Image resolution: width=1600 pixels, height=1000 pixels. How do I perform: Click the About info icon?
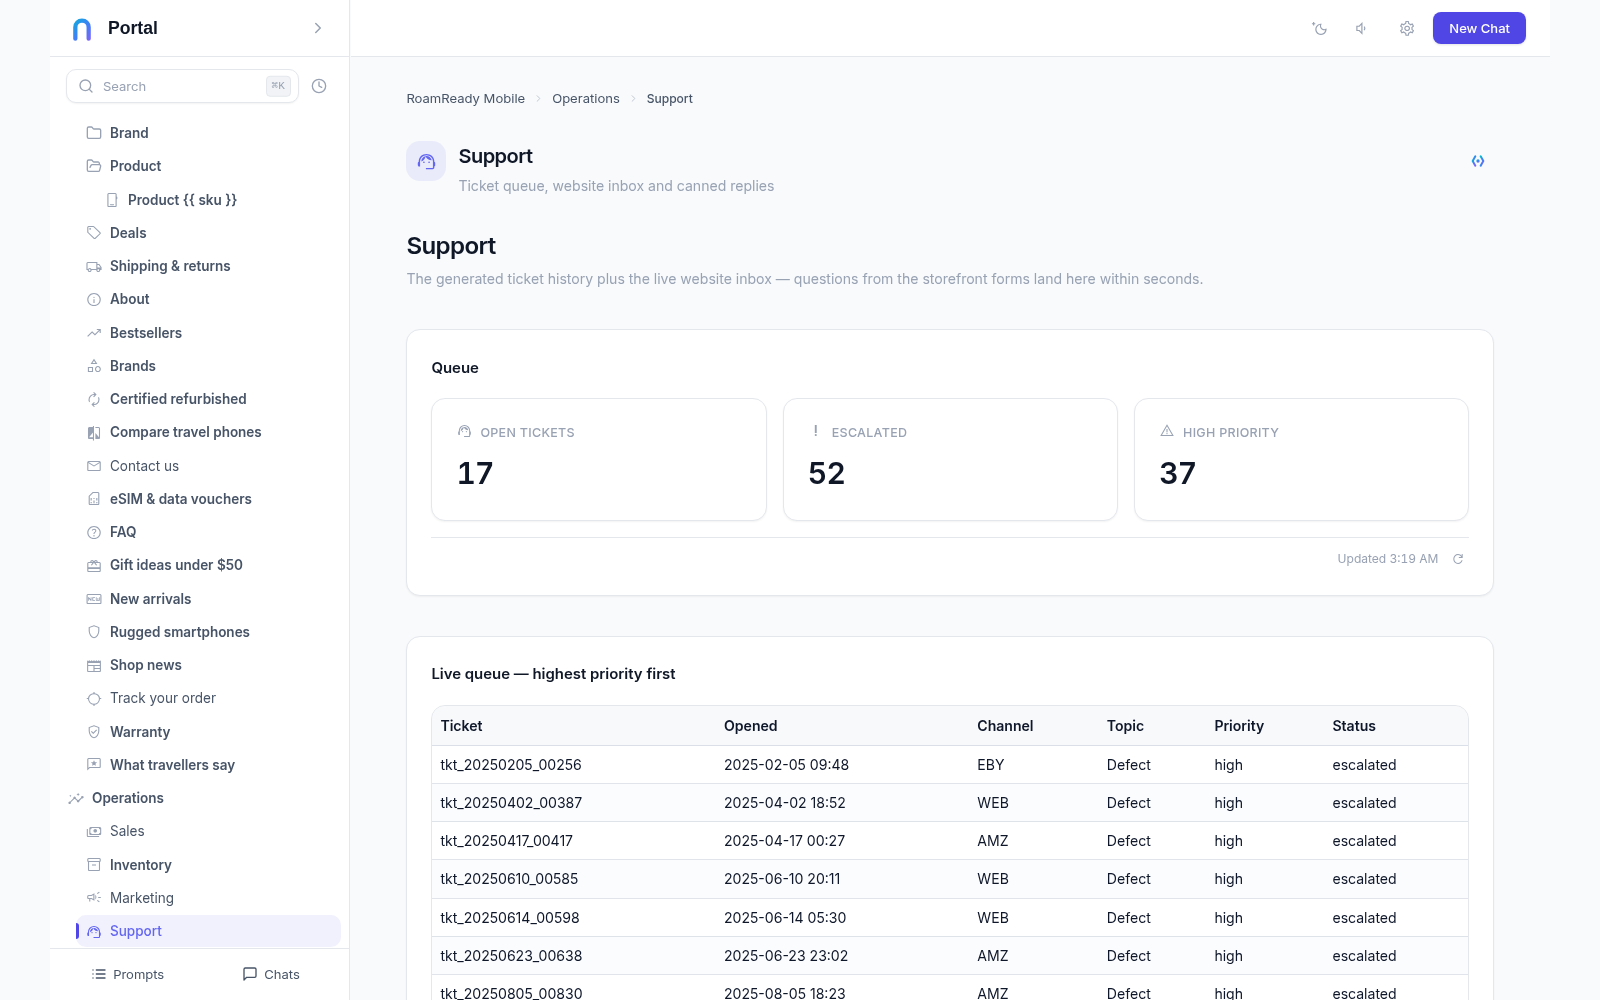click(x=94, y=300)
